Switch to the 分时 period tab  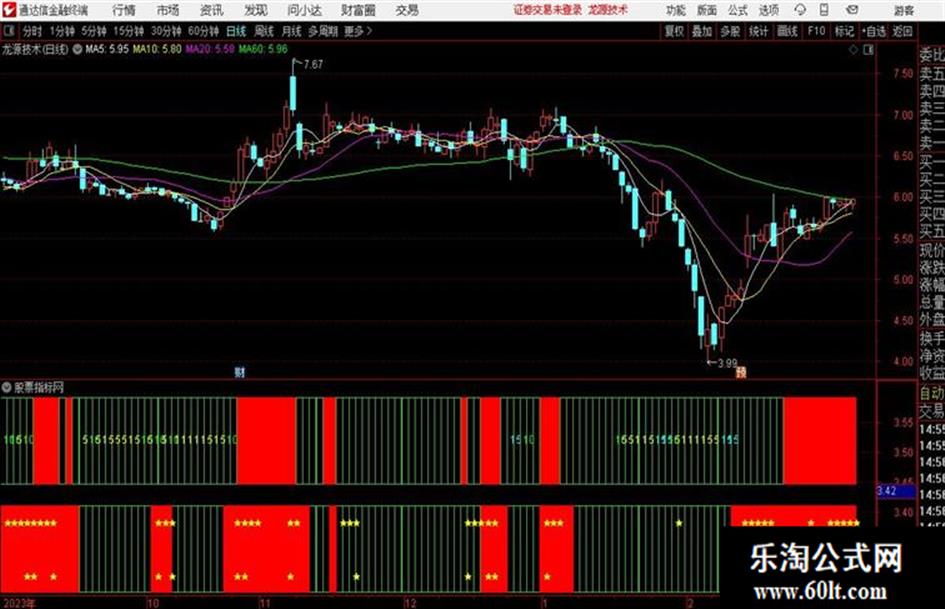(32, 31)
